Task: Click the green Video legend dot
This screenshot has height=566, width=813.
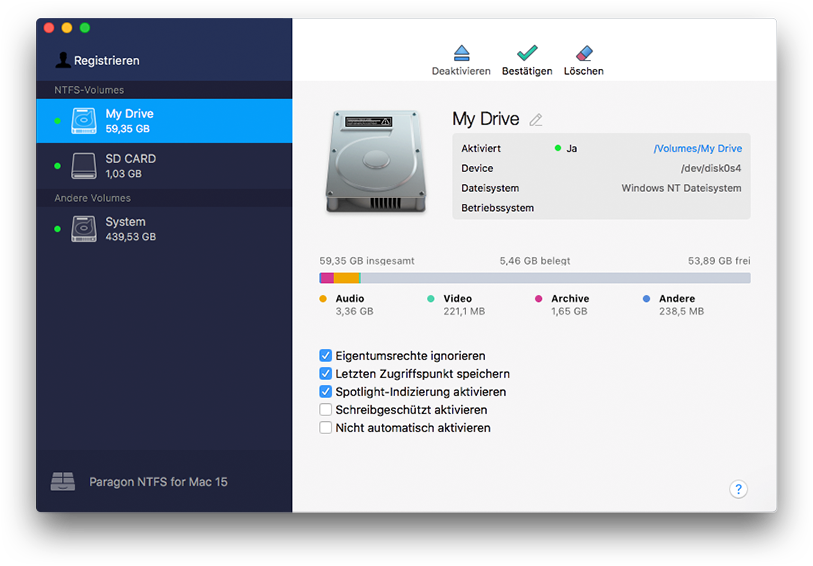Action: 430,299
